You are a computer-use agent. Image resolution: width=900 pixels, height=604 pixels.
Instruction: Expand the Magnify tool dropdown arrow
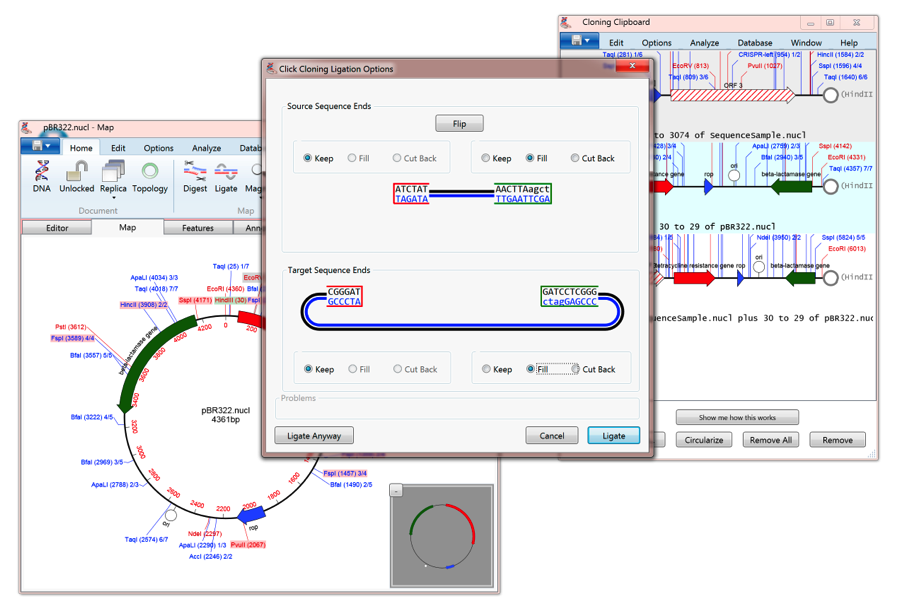[x=261, y=197]
